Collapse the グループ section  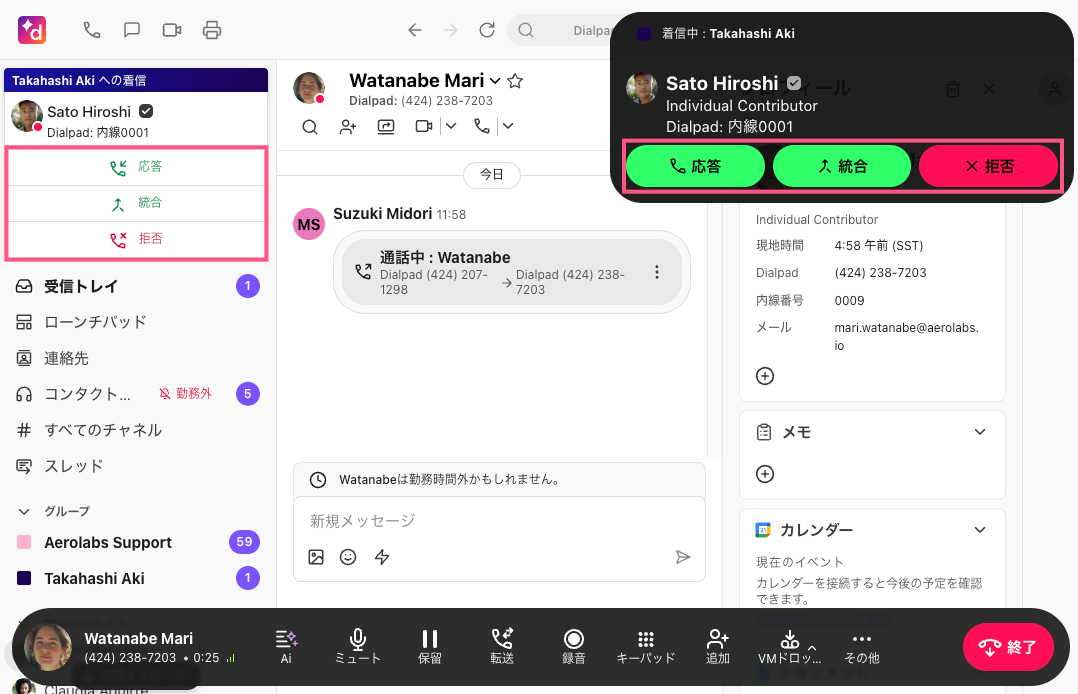pos(24,511)
